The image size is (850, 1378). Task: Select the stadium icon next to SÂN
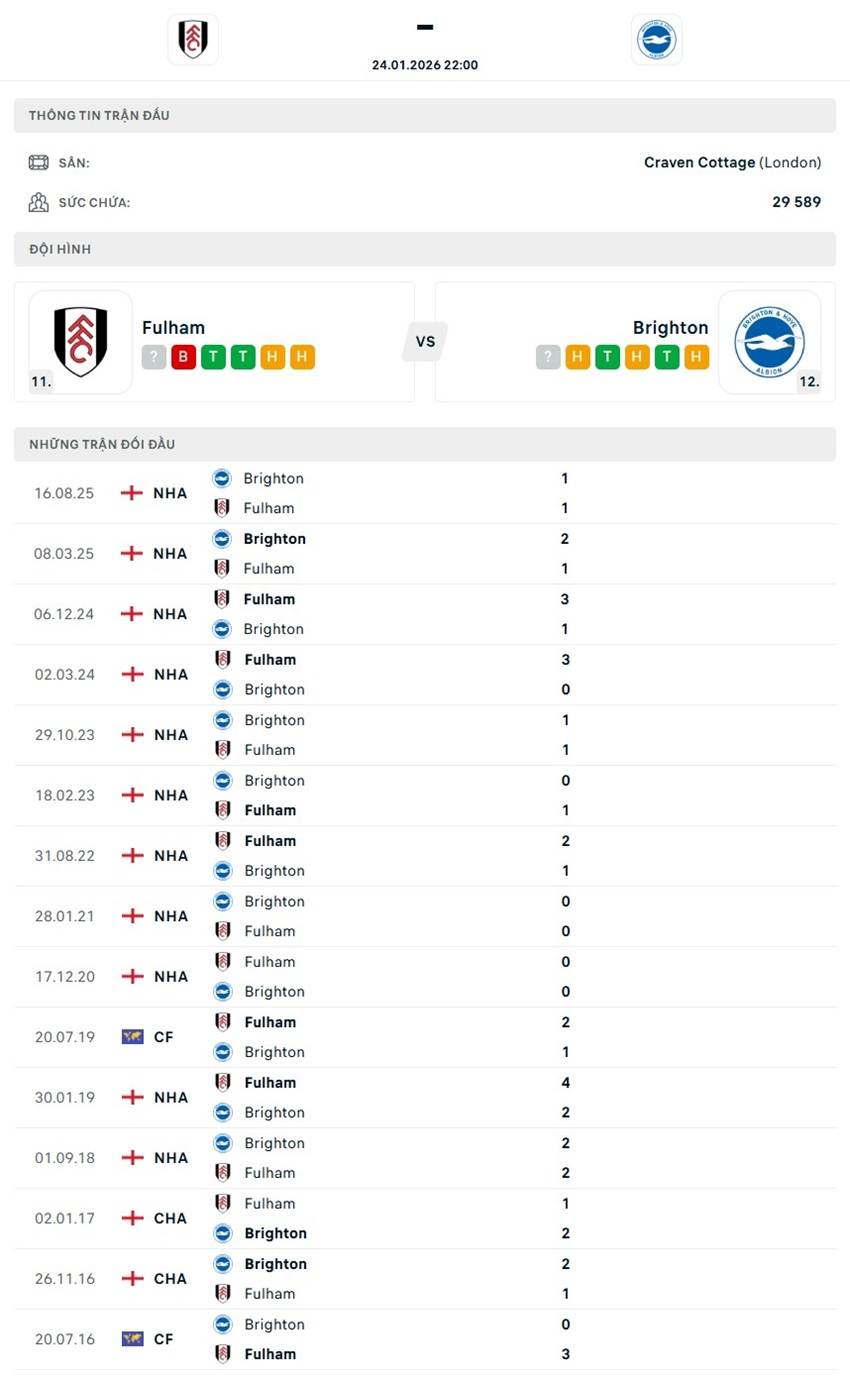pos(38,161)
